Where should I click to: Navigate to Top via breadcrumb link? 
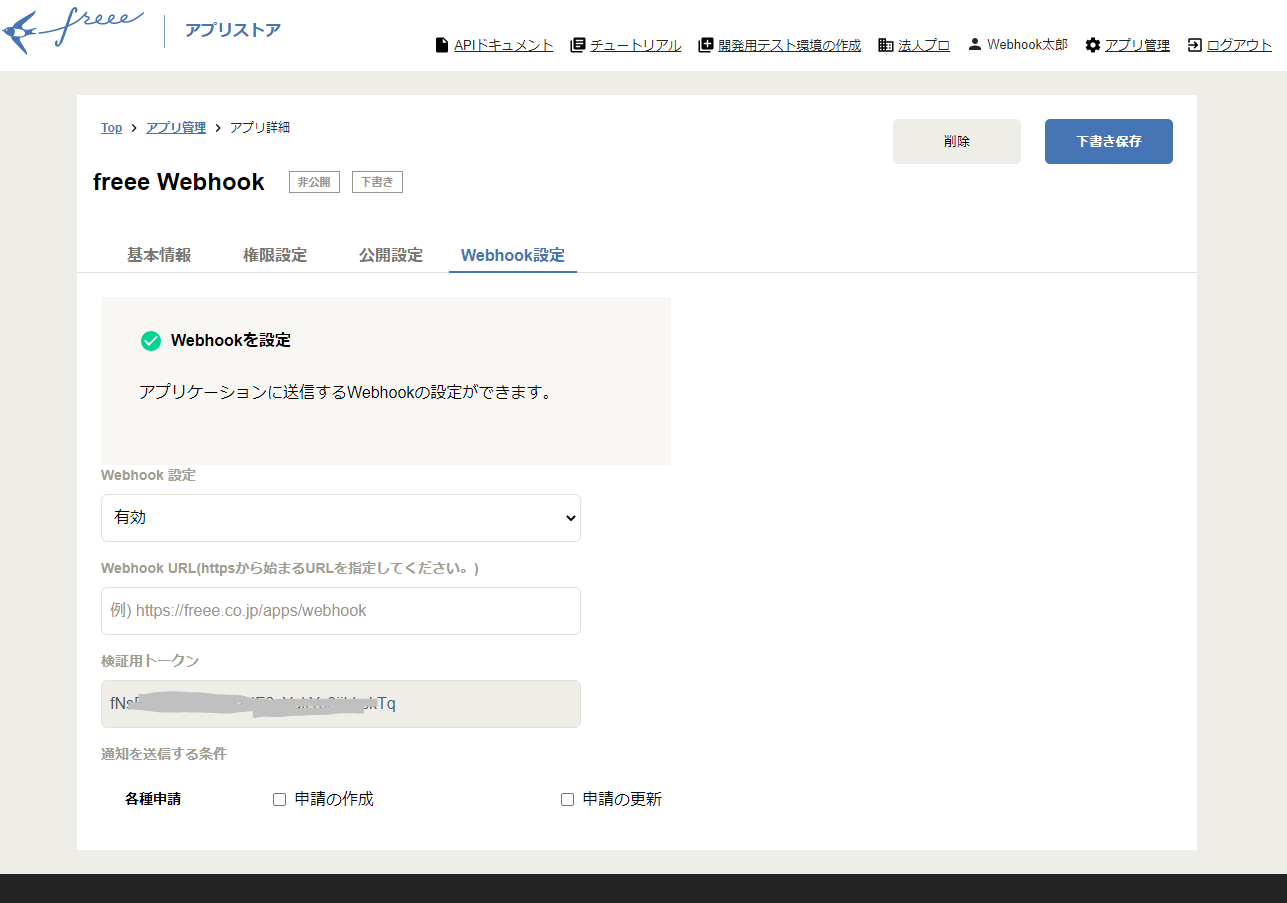(x=111, y=127)
